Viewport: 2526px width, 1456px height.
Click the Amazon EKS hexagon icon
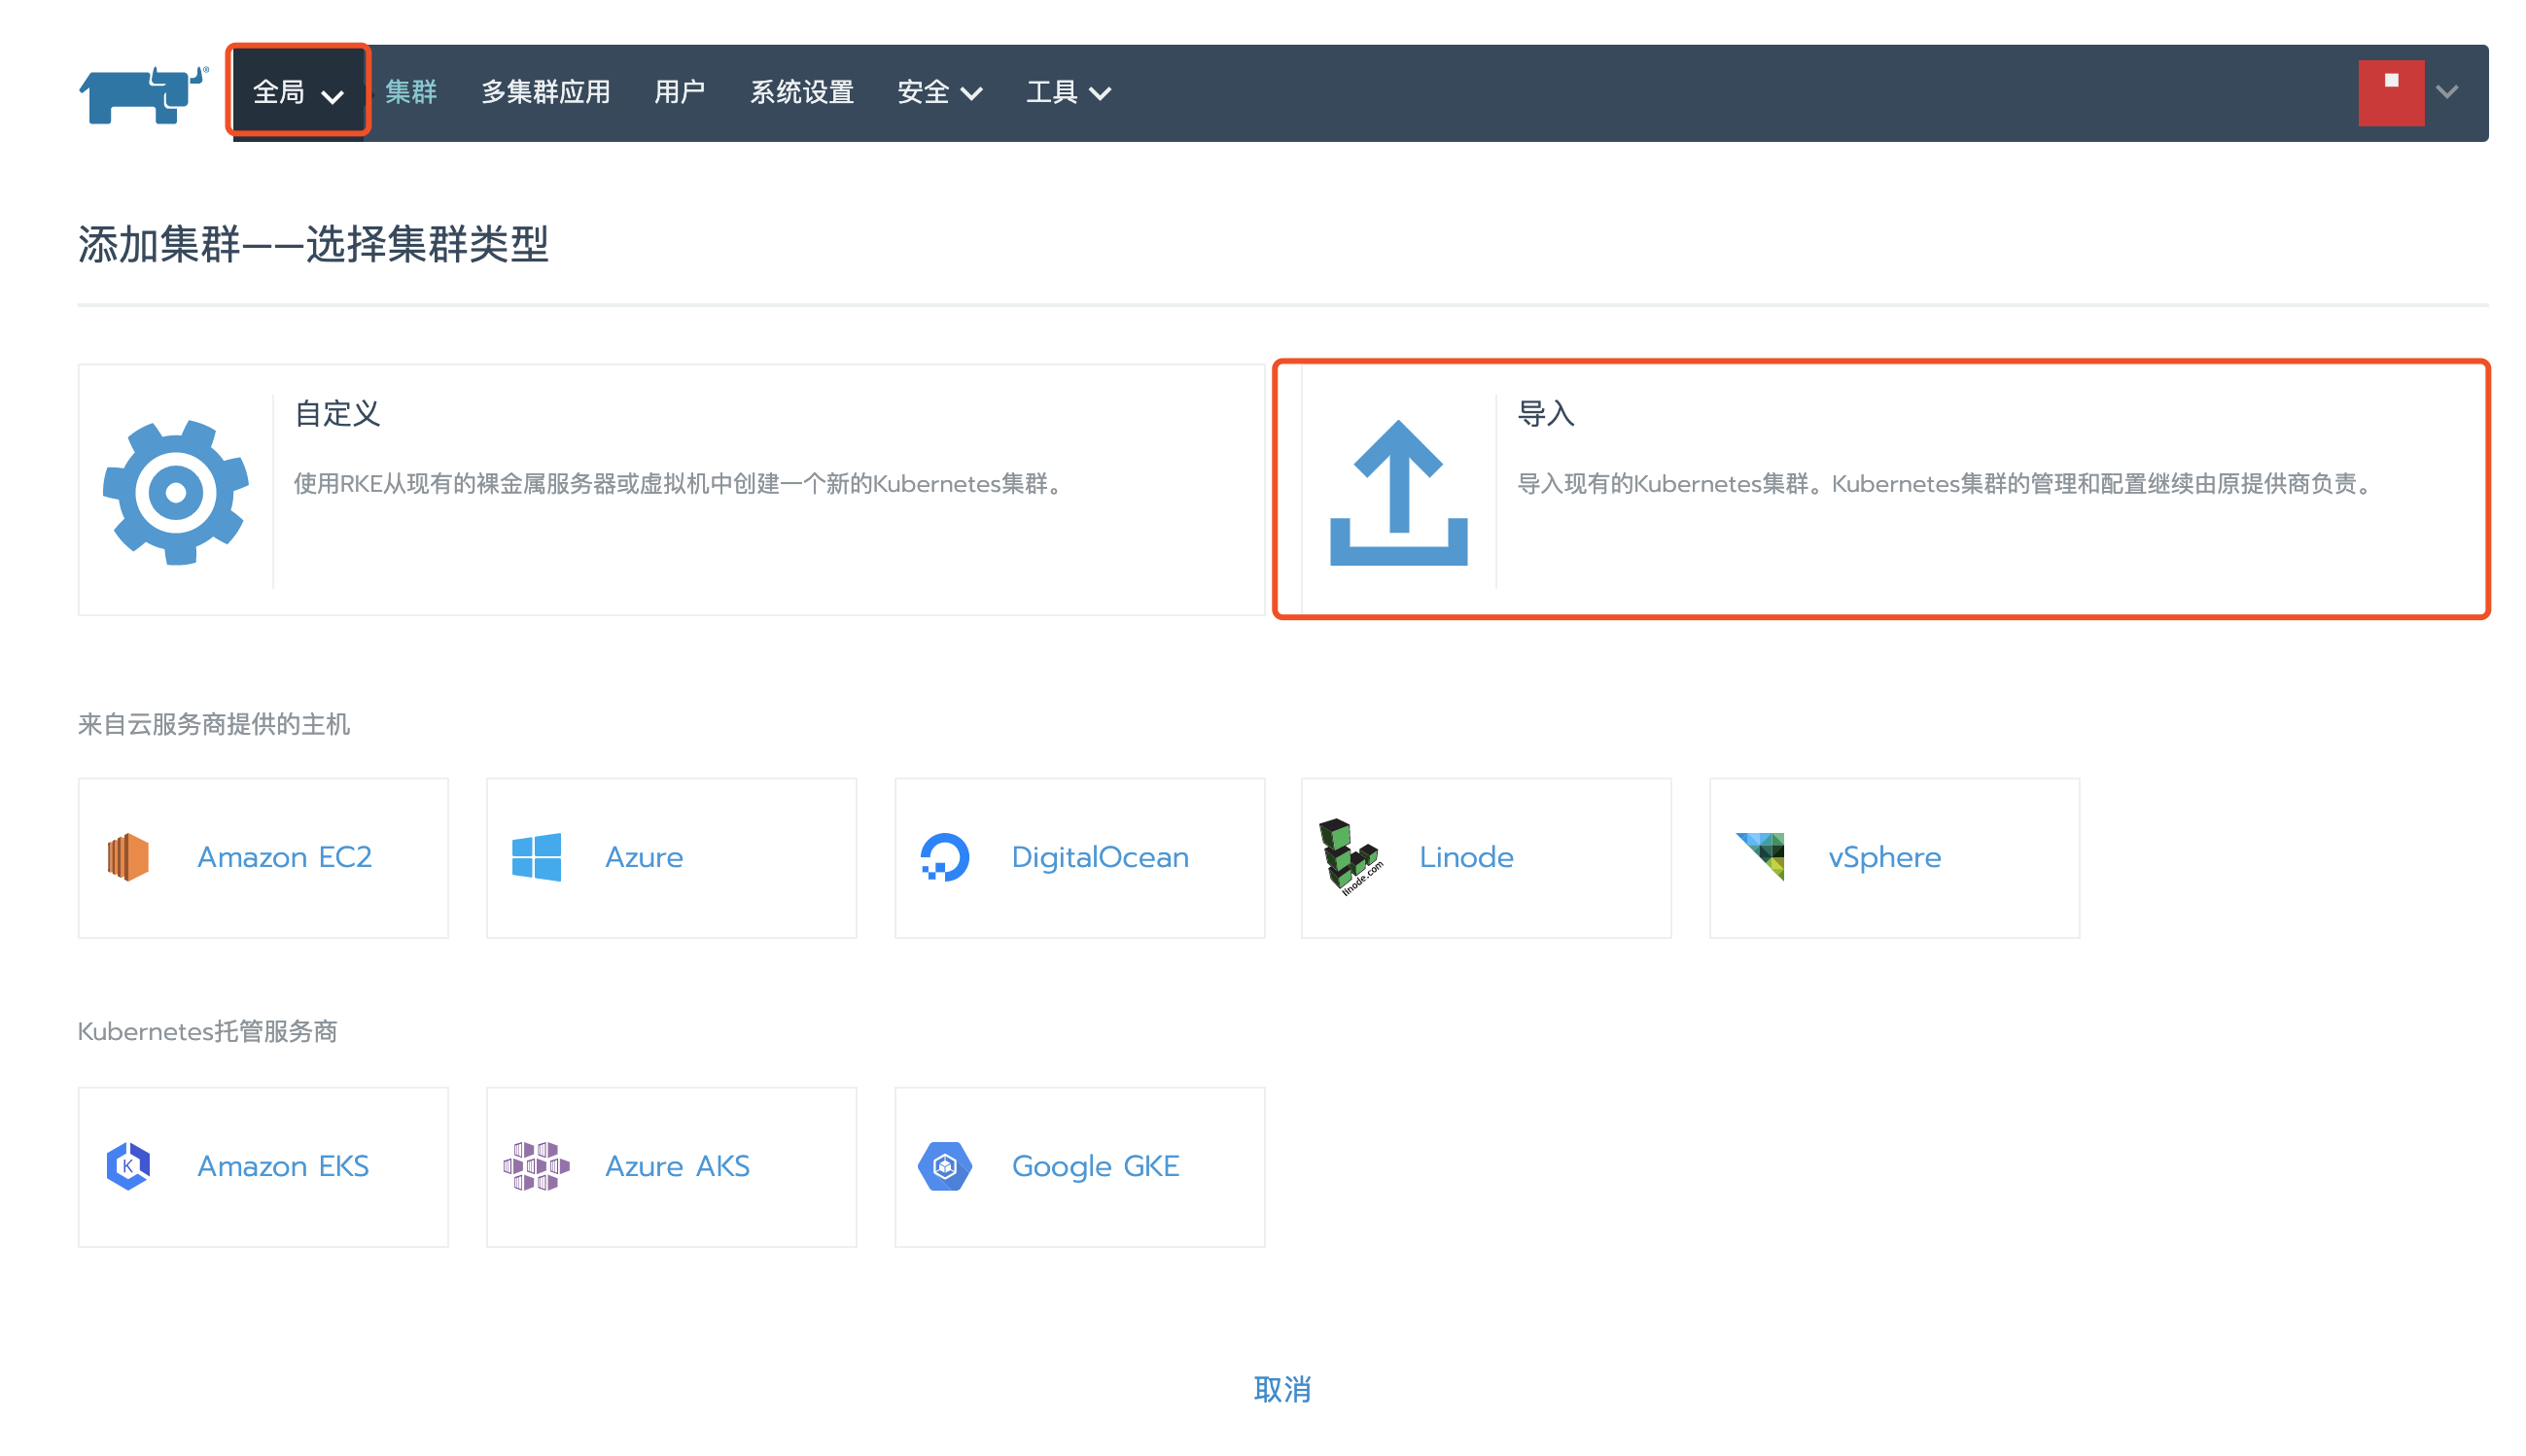click(128, 1166)
